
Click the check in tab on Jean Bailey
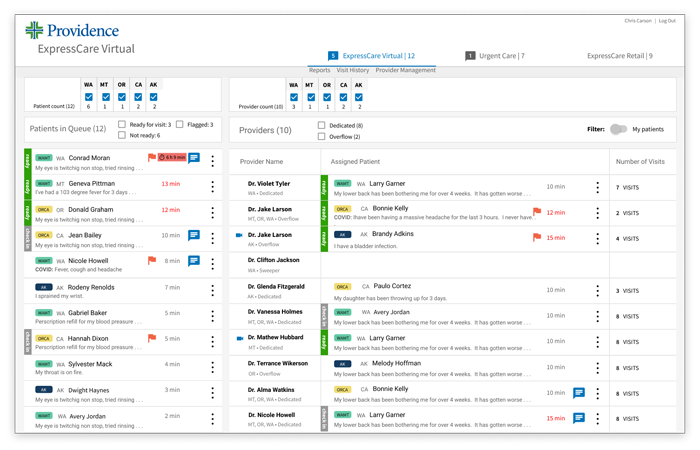click(x=28, y=239)
